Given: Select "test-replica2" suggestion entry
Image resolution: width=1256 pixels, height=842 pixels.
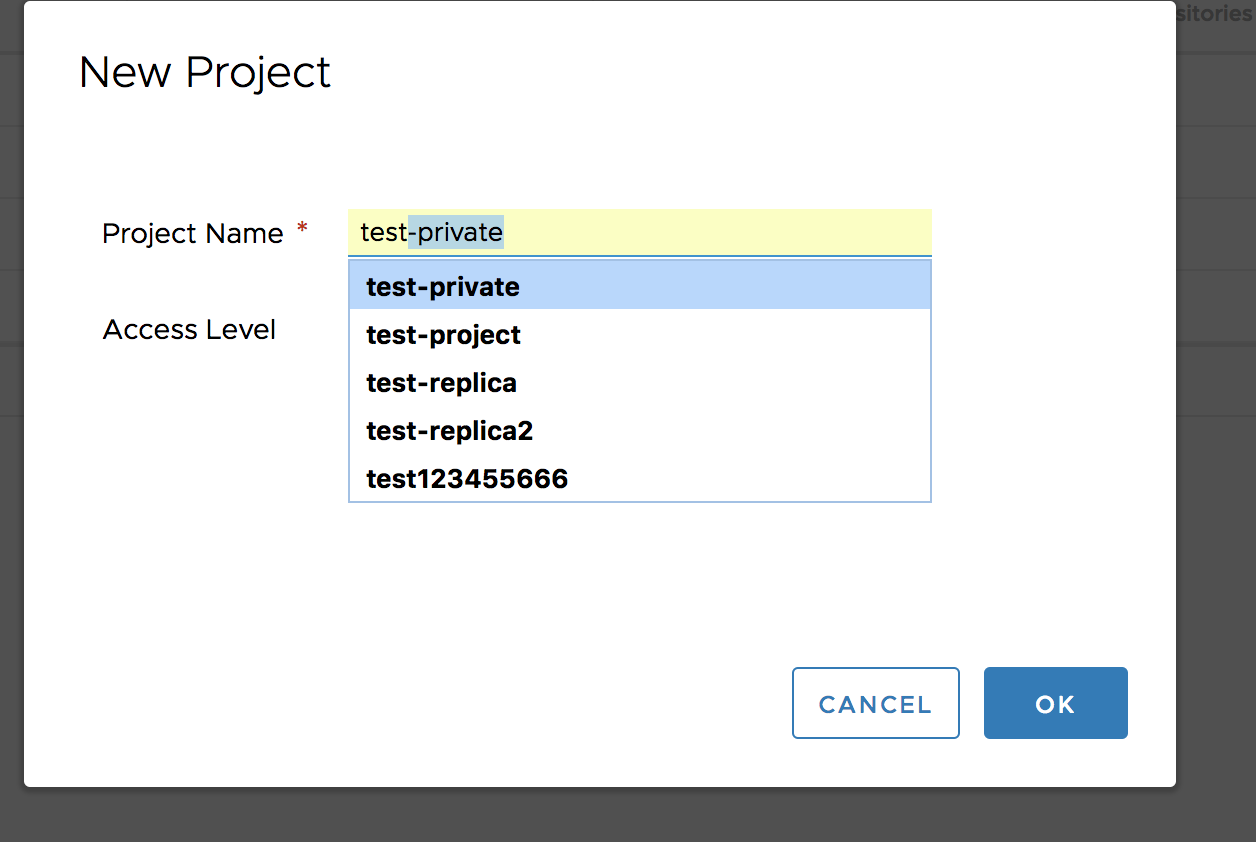Looking at the screenshot, I should pos(449,431).
